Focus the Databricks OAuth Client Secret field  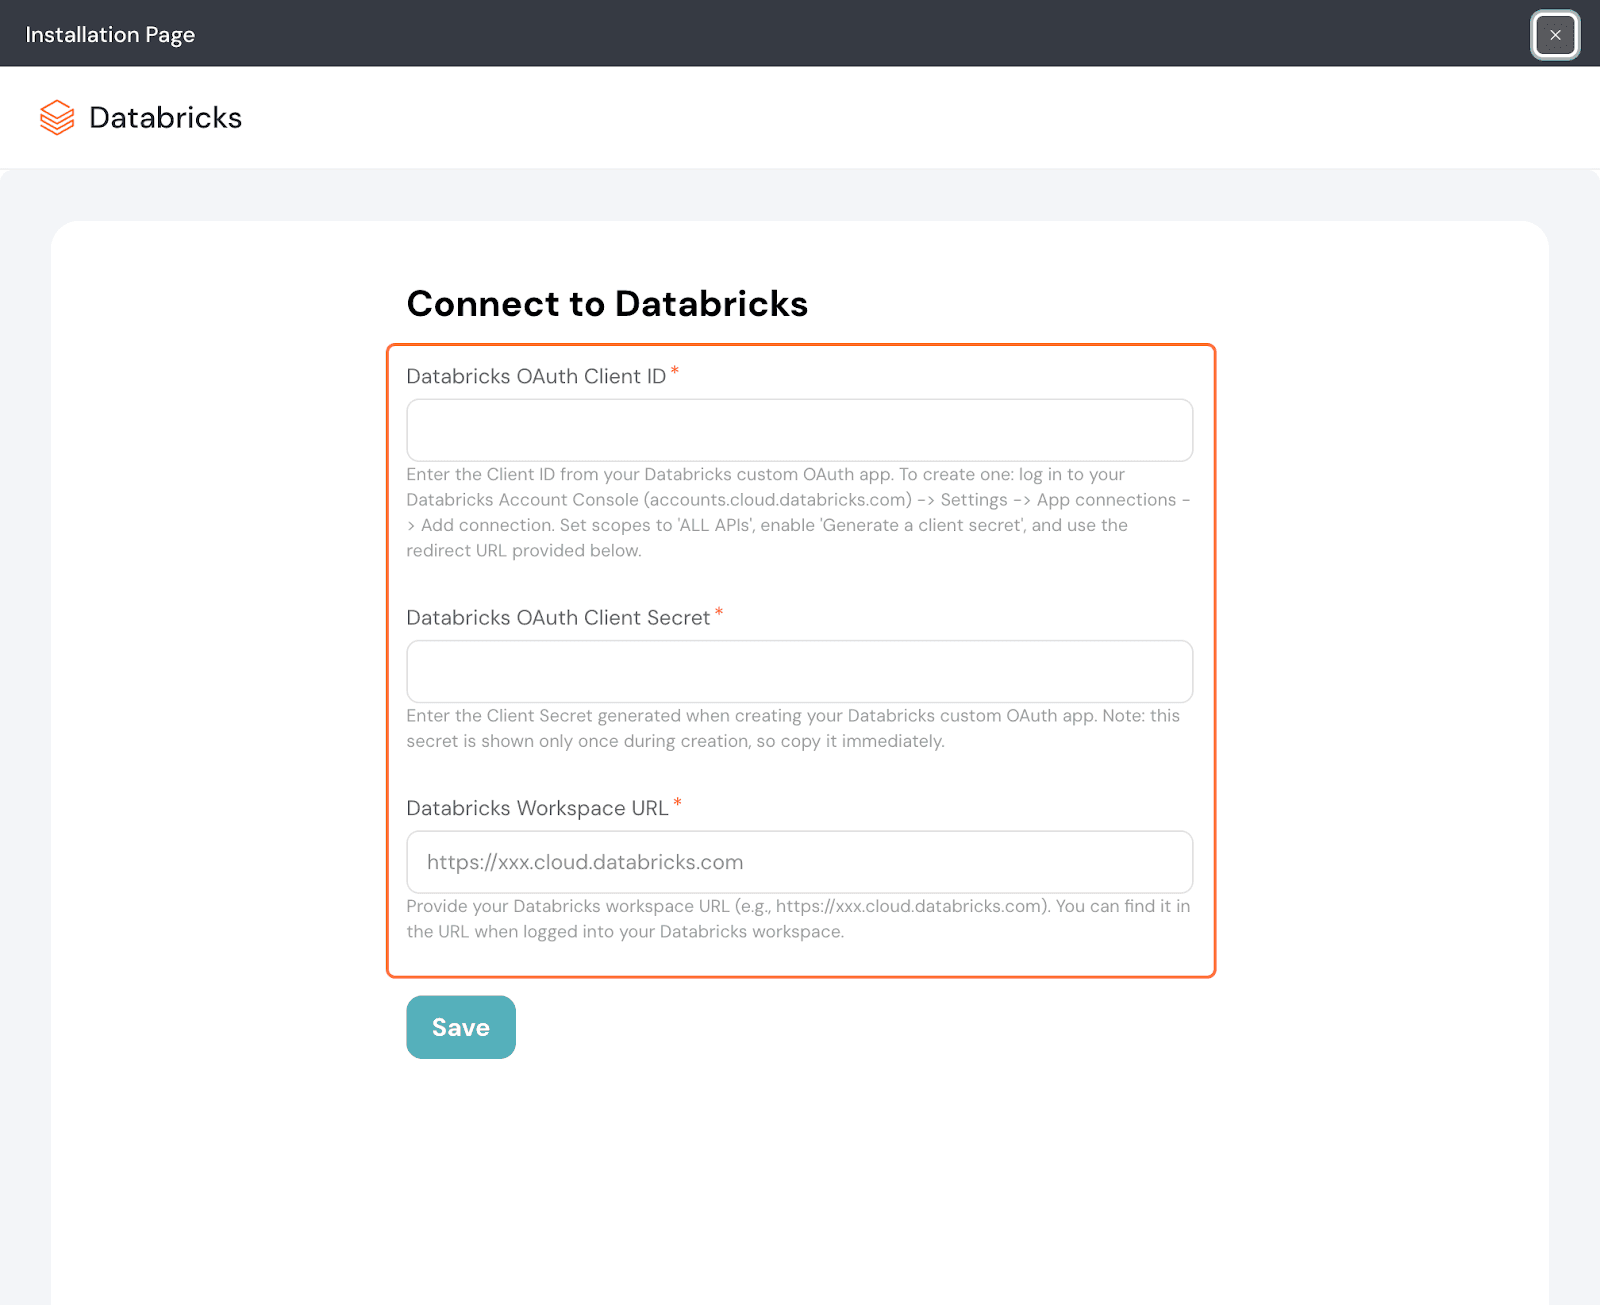tap(799, 671)
